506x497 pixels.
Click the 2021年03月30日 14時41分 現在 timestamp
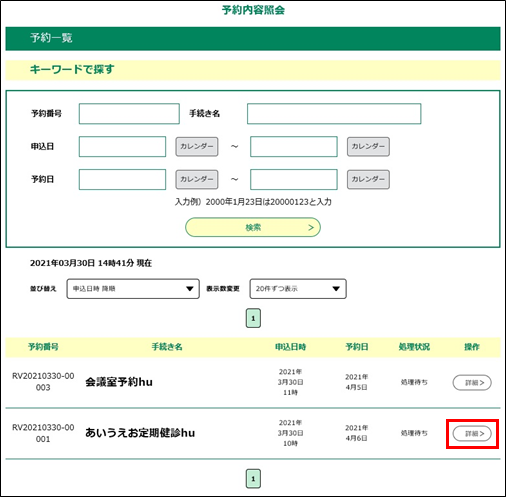pos(91,263)
